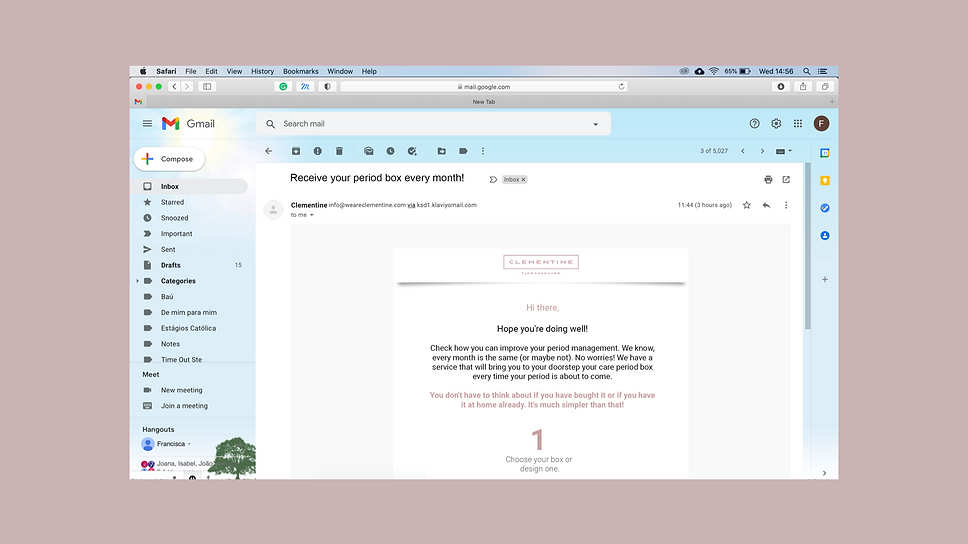The image size is (968, 544).
Task: Open the Keep side panel
Action: [825, 180]
